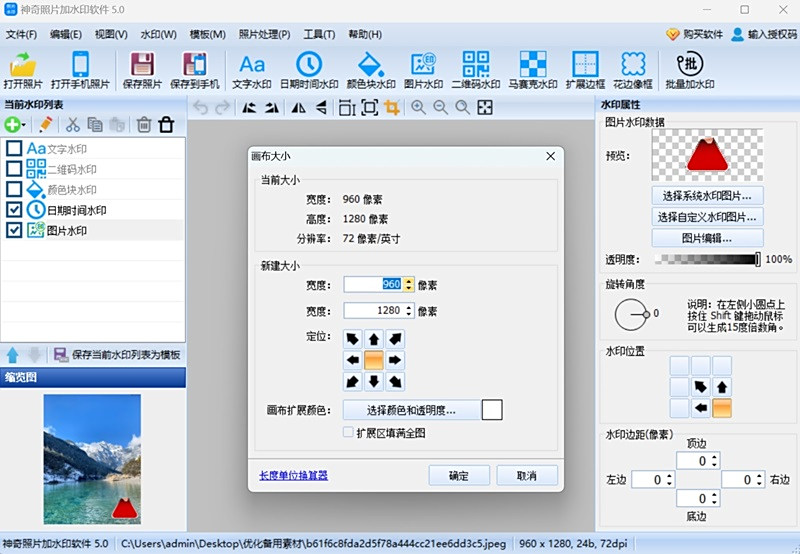Open the 照片处理(P) menu
The image size is (800, 554).
click(x=264, y=34)
